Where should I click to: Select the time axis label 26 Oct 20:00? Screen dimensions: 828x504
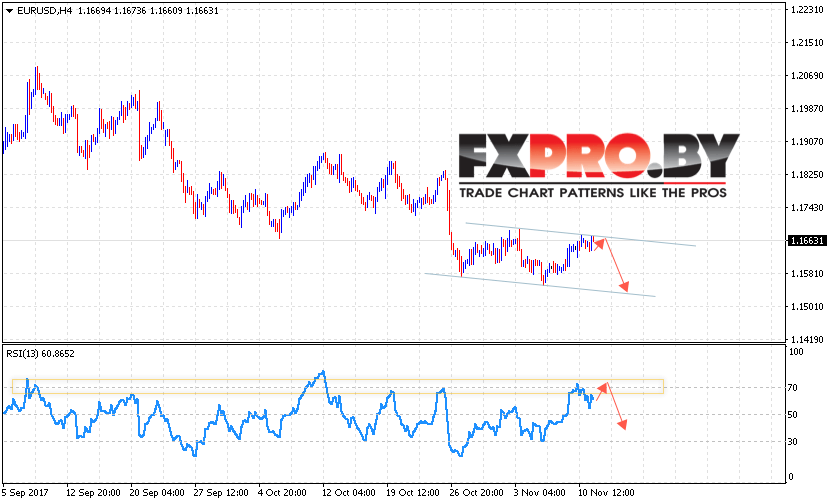pos(476,493)
